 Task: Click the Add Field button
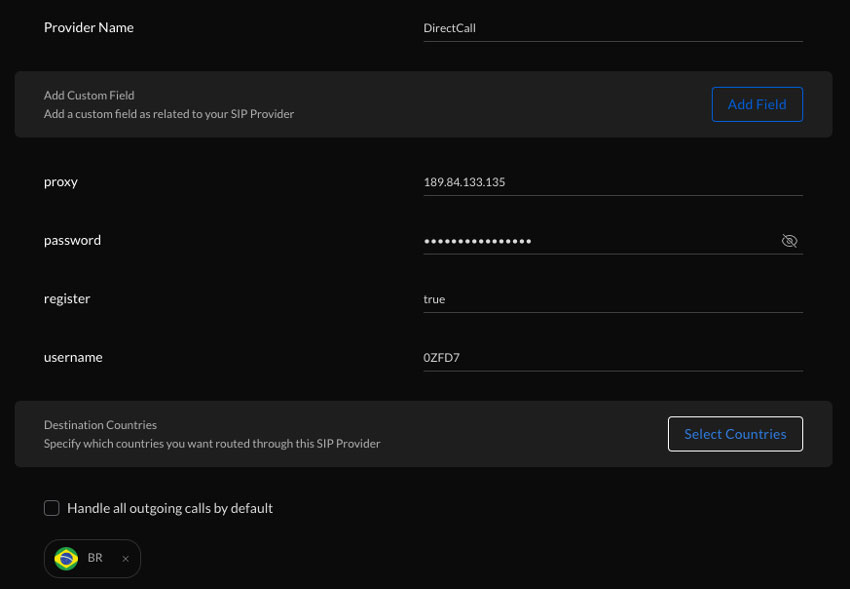click(757, 105)
